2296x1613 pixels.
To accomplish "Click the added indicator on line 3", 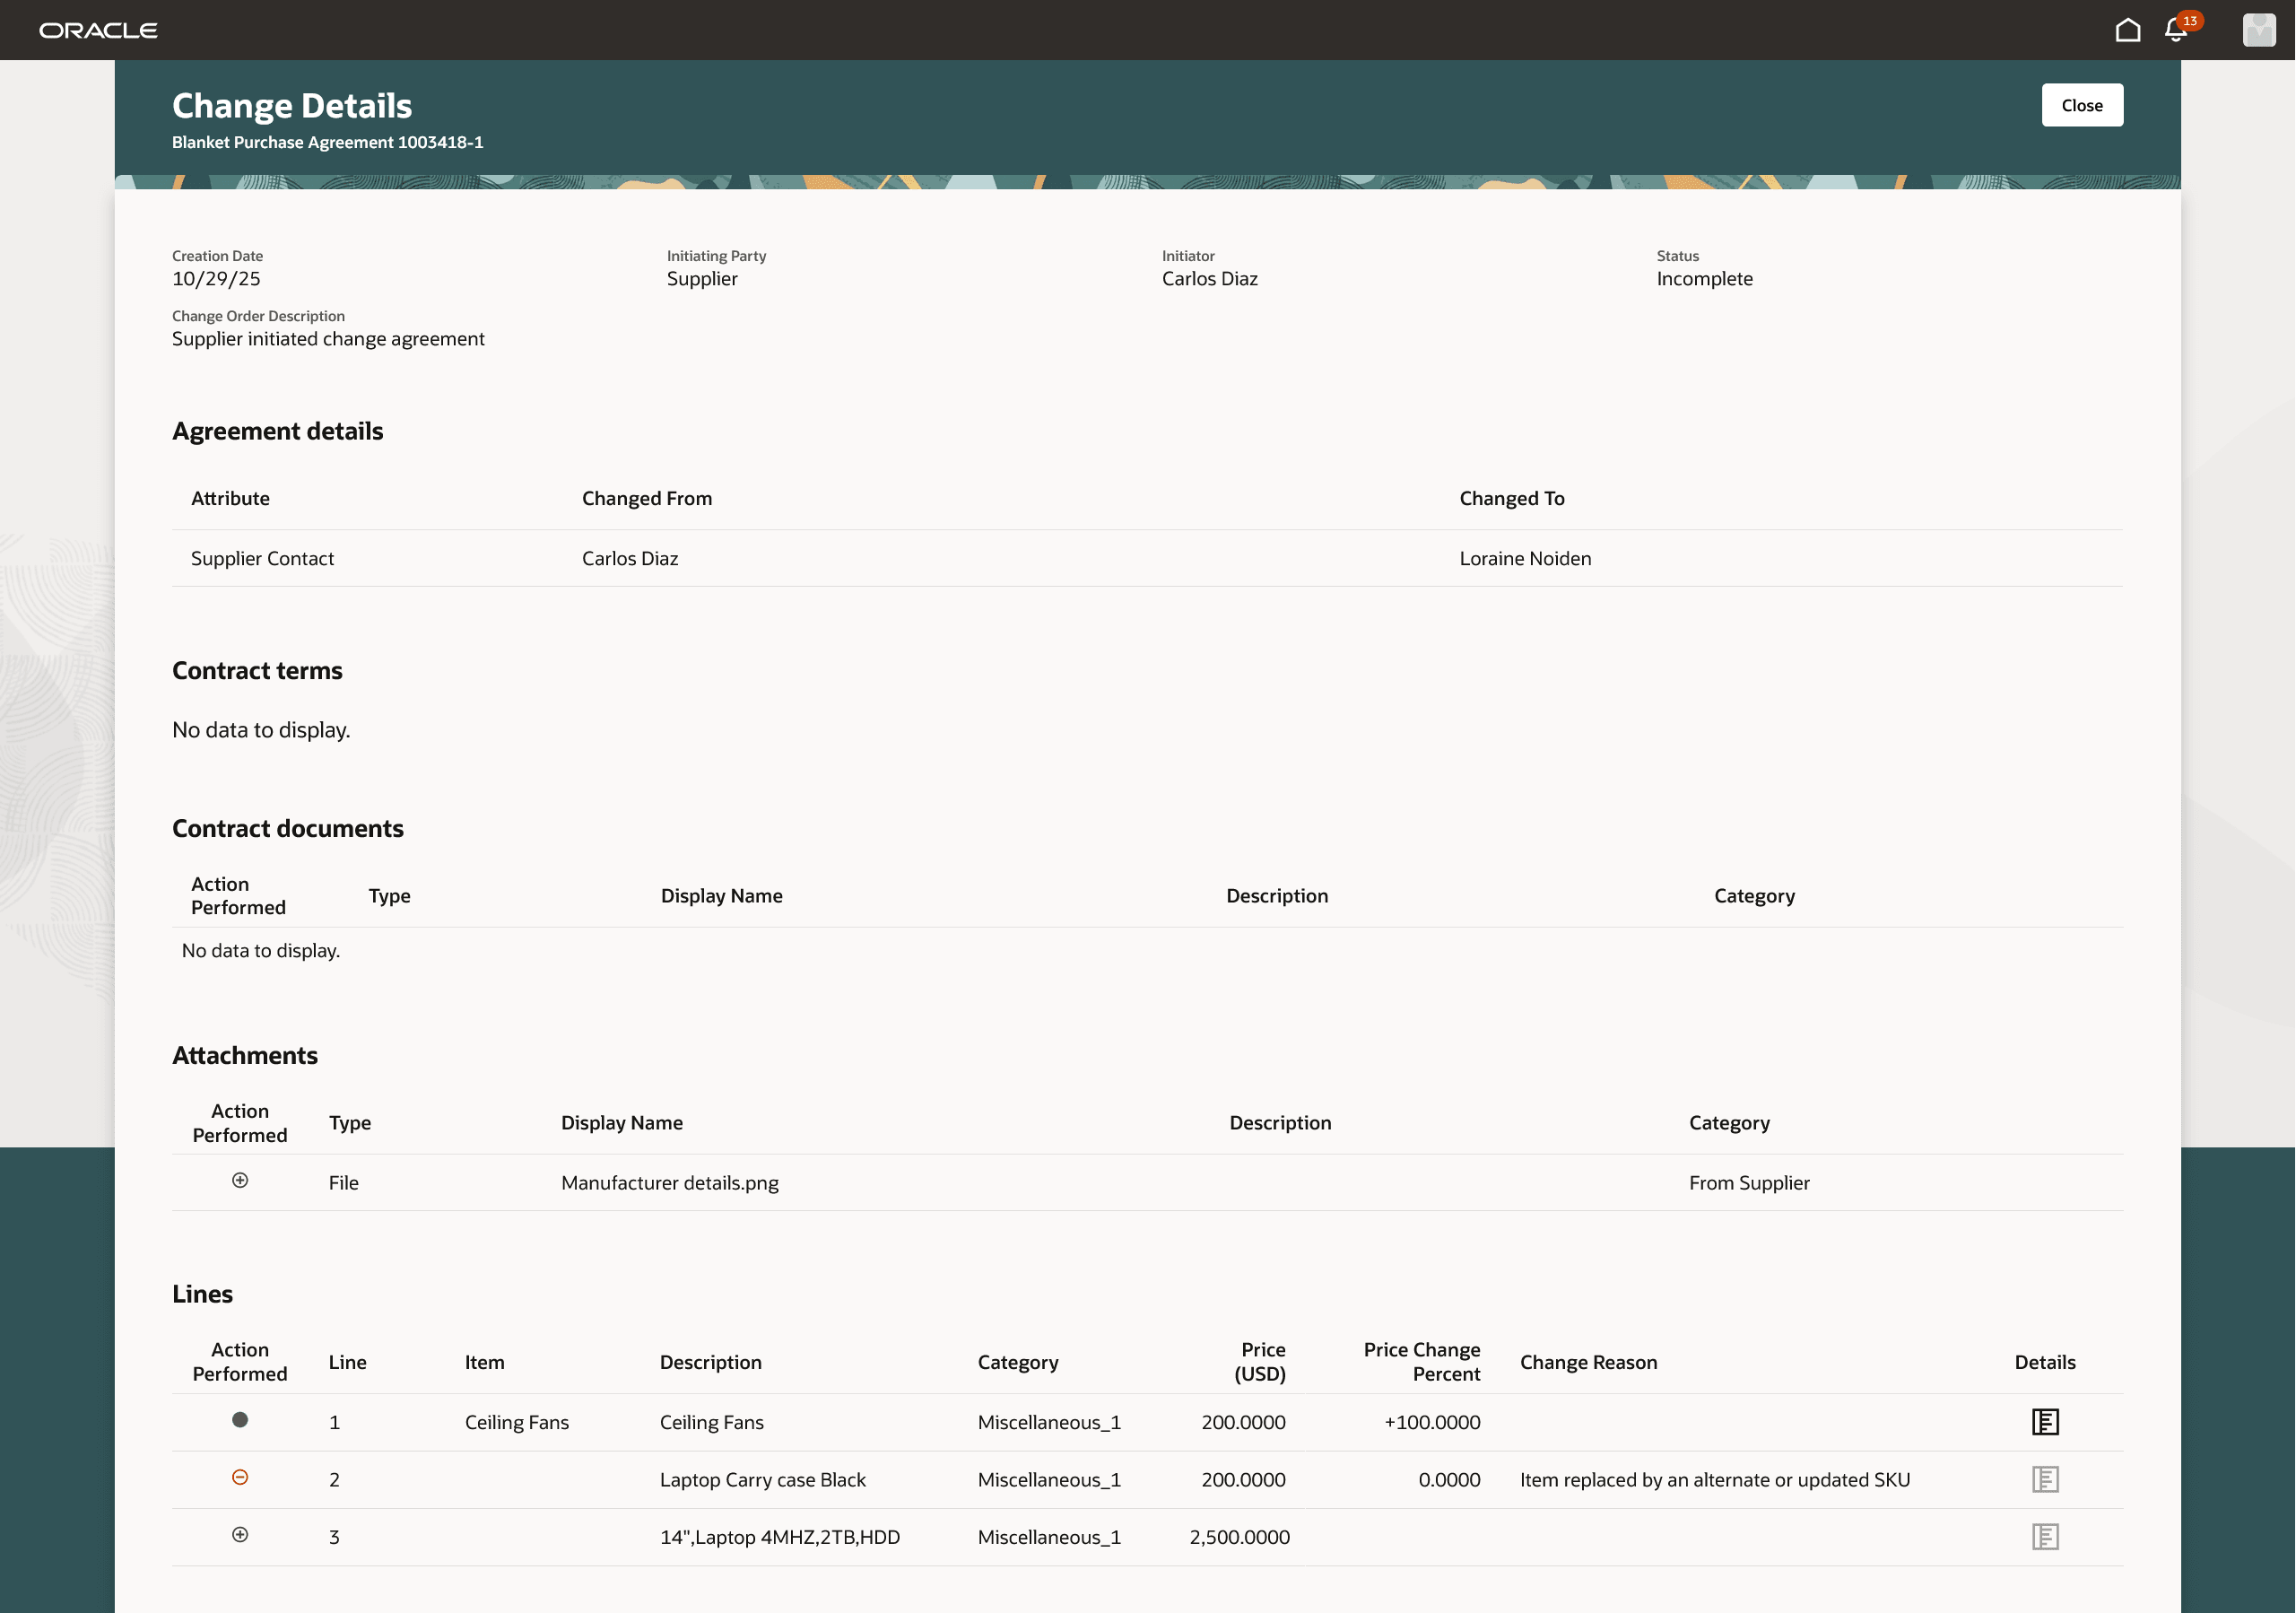I will [240, 1536].
